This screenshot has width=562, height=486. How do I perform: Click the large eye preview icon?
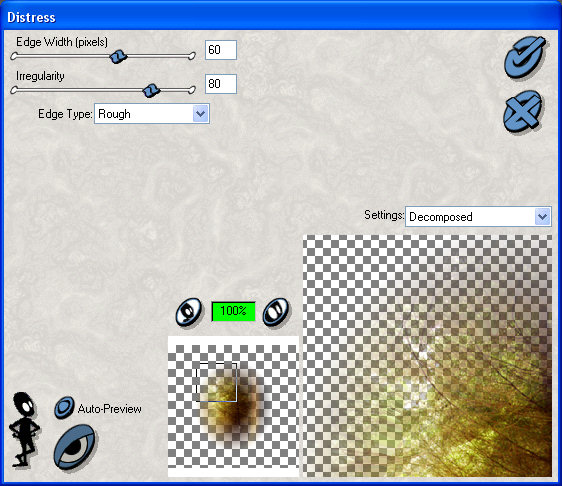[x=75, y=447]
